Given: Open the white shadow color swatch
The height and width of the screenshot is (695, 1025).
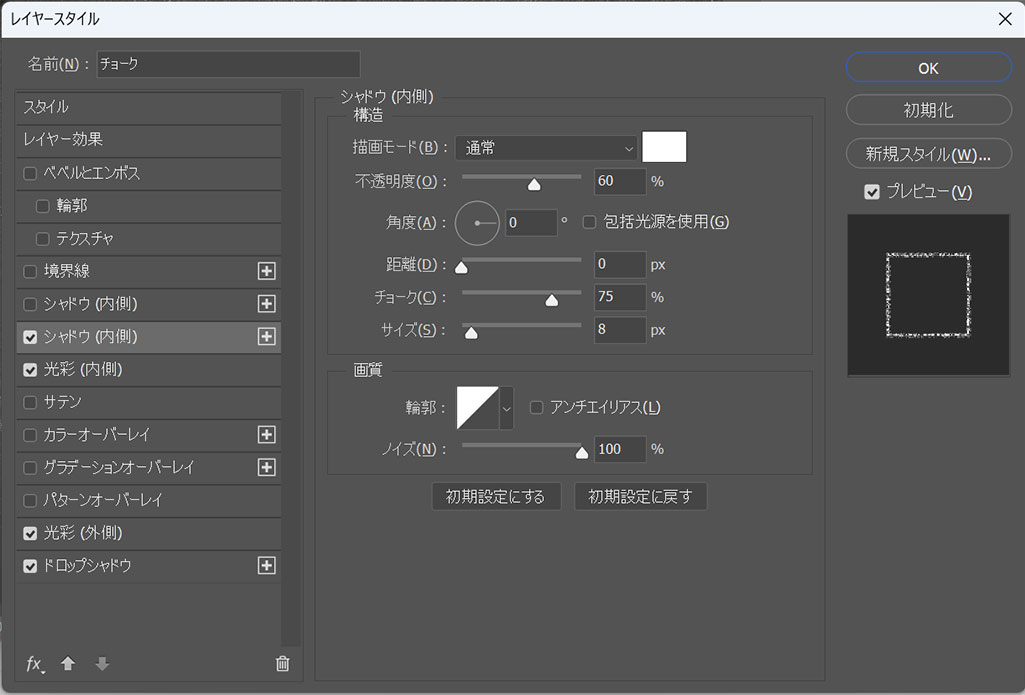Looking at the screenshot, I should (x=664, y=146).
